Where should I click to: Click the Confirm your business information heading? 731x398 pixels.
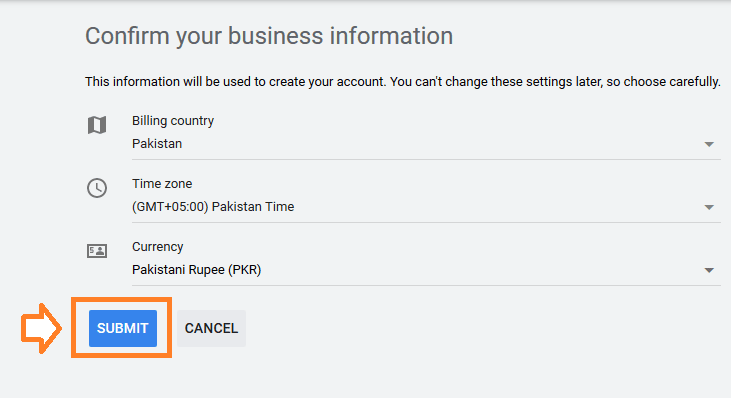(269, 36)
